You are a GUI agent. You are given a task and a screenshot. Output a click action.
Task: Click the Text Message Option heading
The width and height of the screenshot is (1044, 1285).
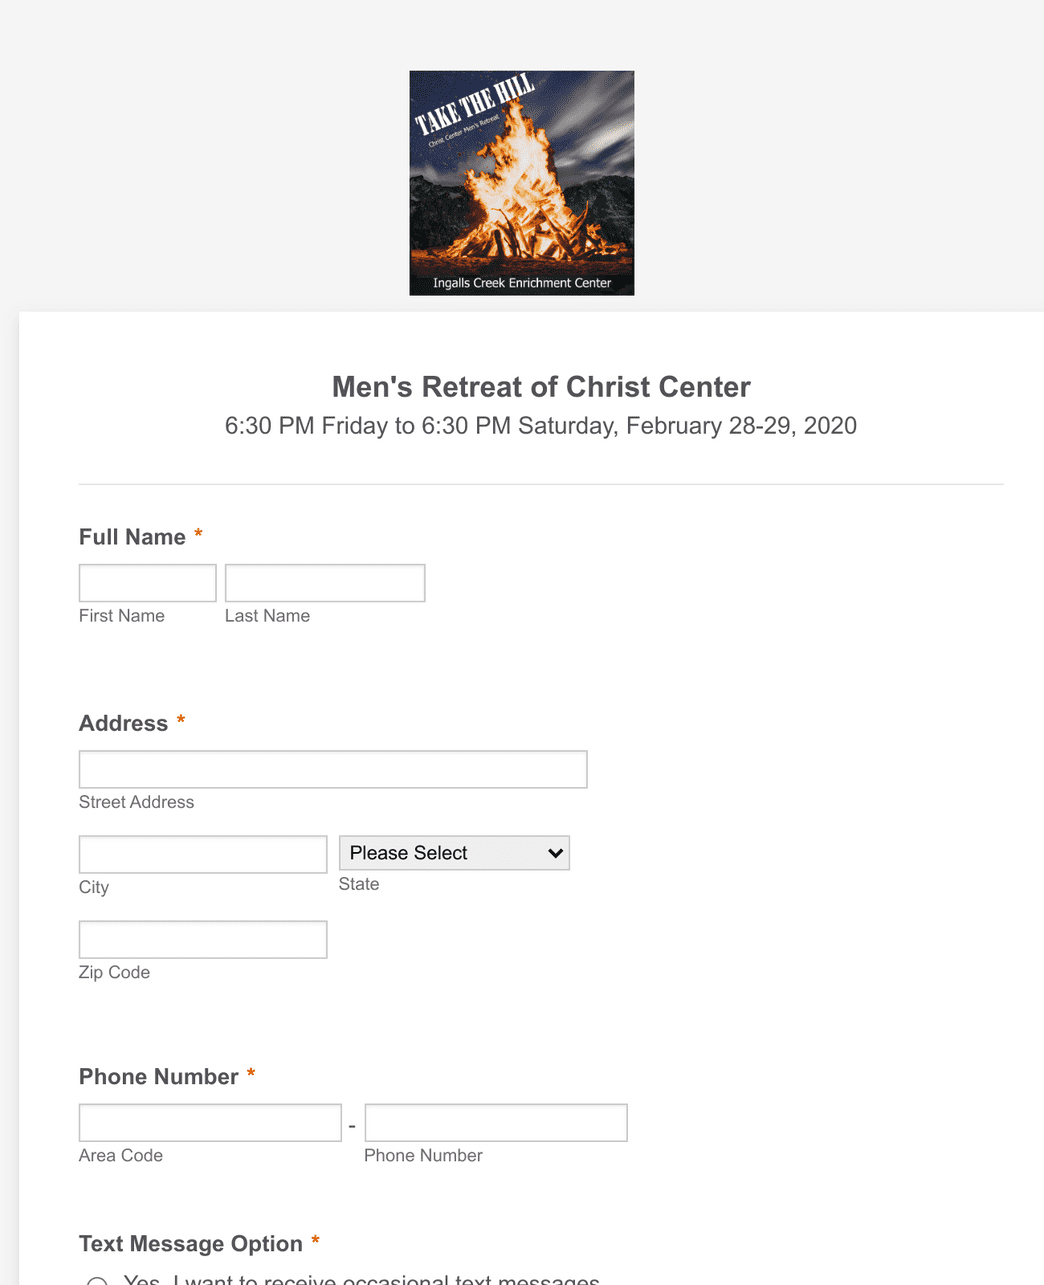(x=193, y=1243)
